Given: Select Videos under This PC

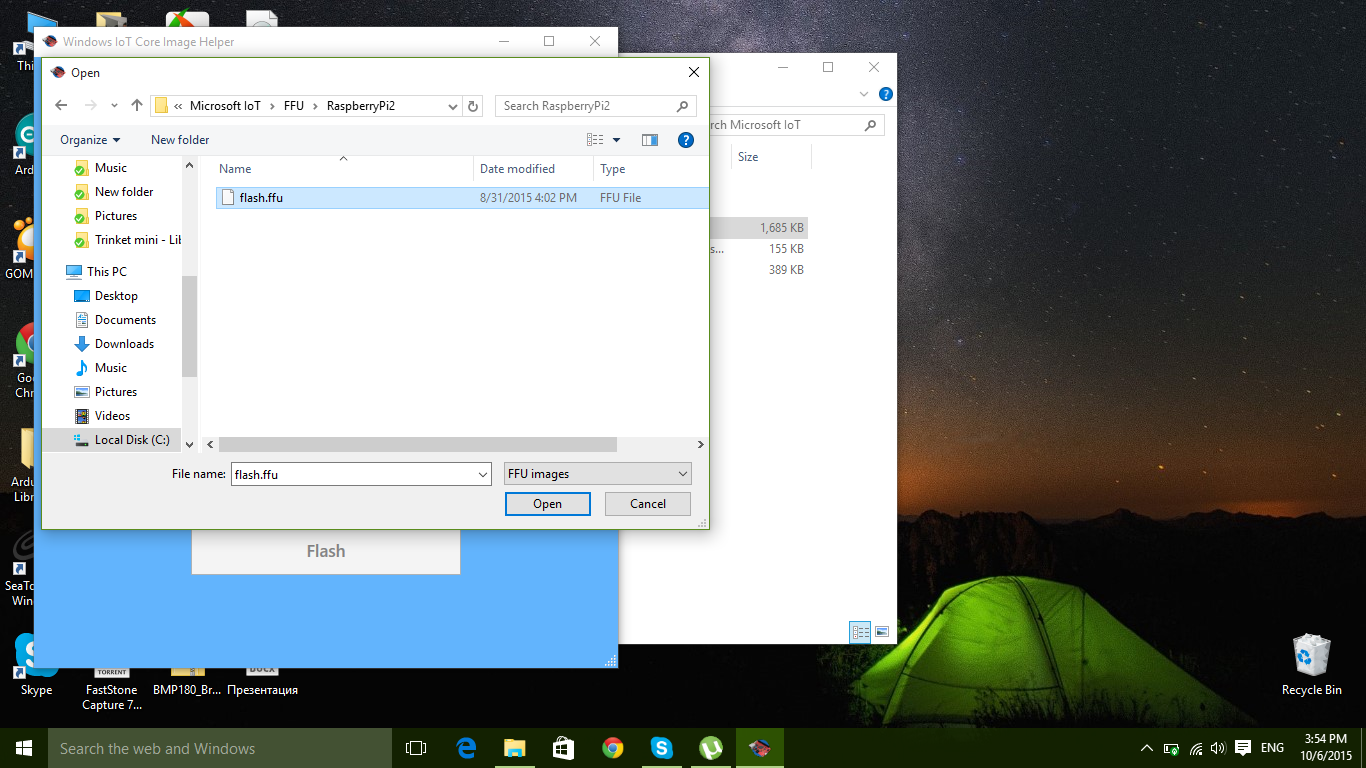Looking at the screenshot, I should [x=112, y=416].
